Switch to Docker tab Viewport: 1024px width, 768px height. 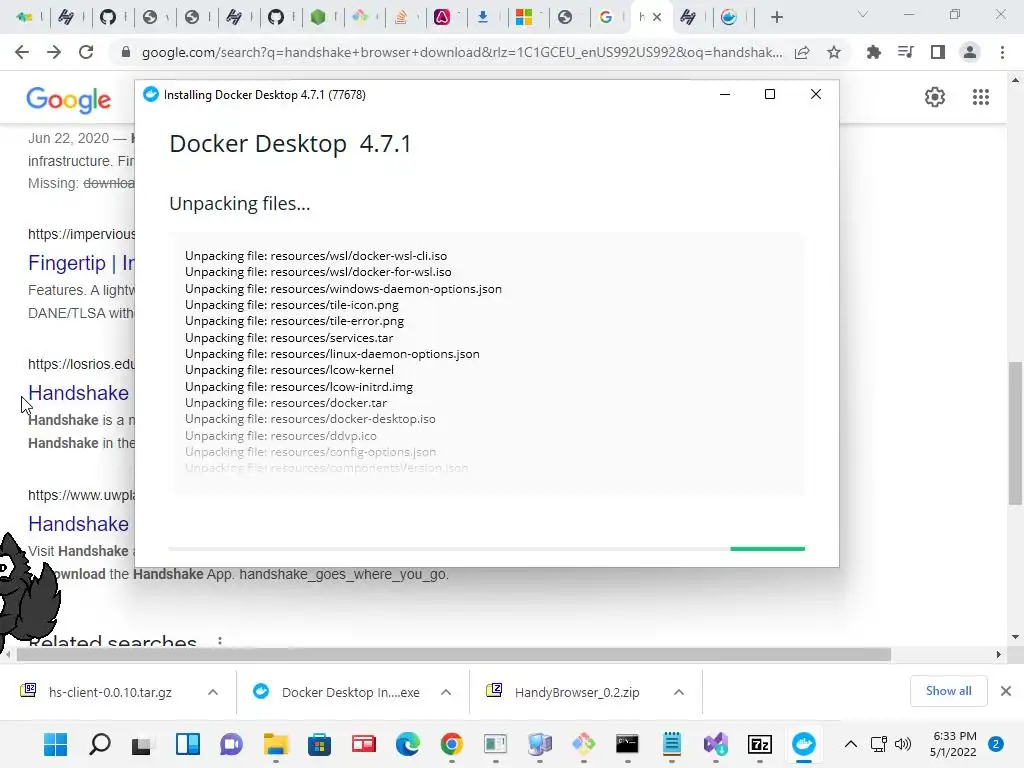pyautogui.click(x=729, y=18)
